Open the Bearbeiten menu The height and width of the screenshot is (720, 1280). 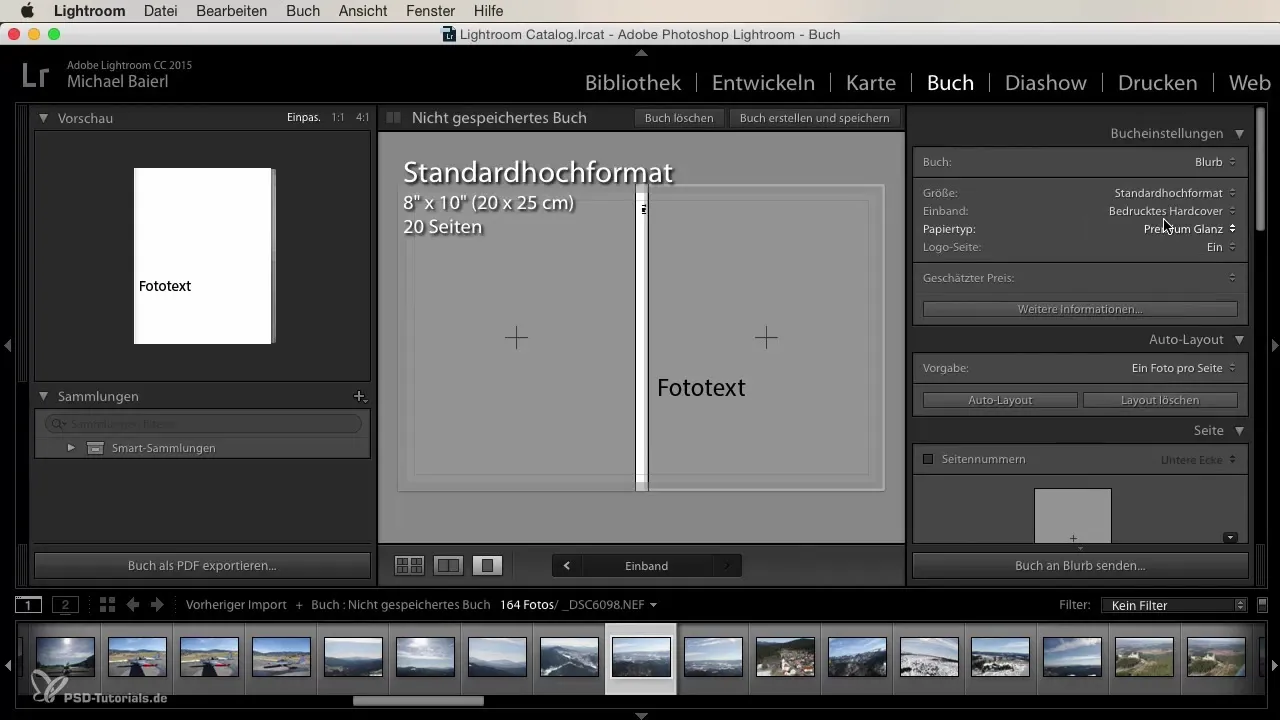(232, 11)
